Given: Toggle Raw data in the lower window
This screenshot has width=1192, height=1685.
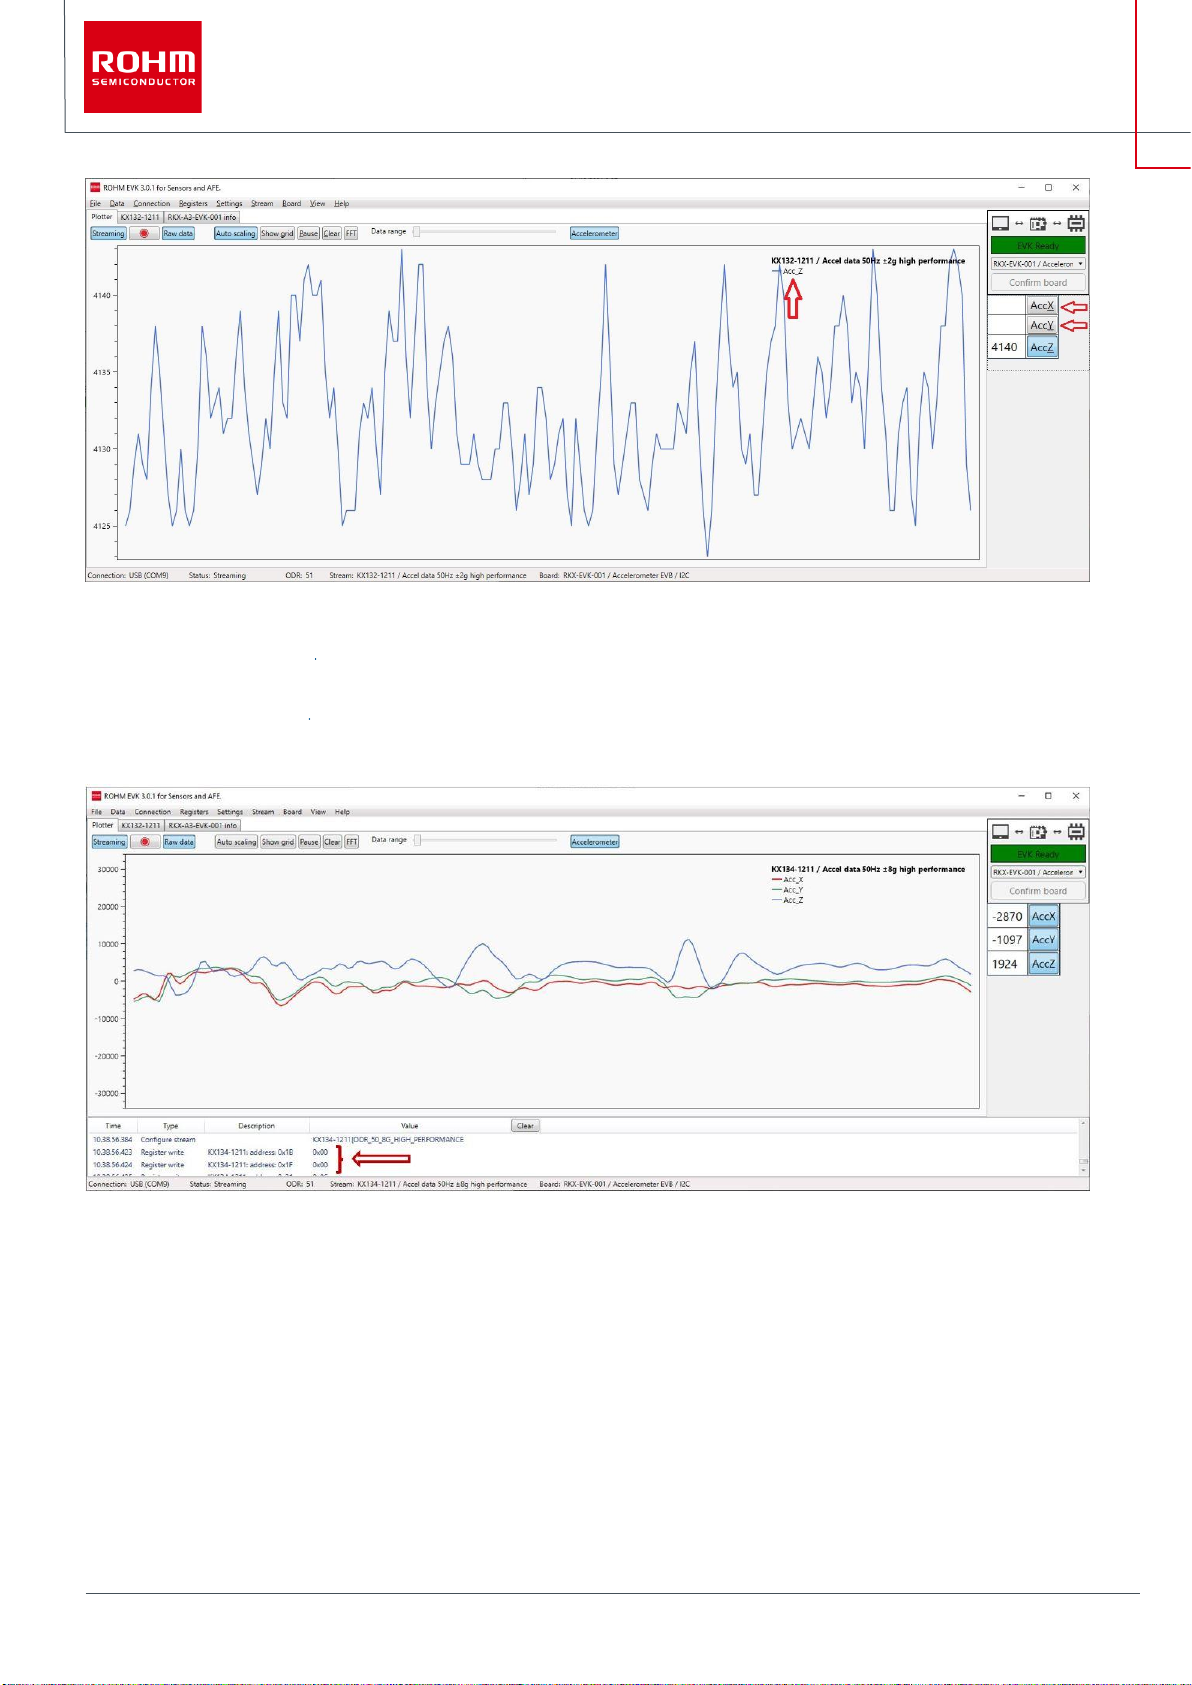Looking at the screenshot, I should coord(179,842).
